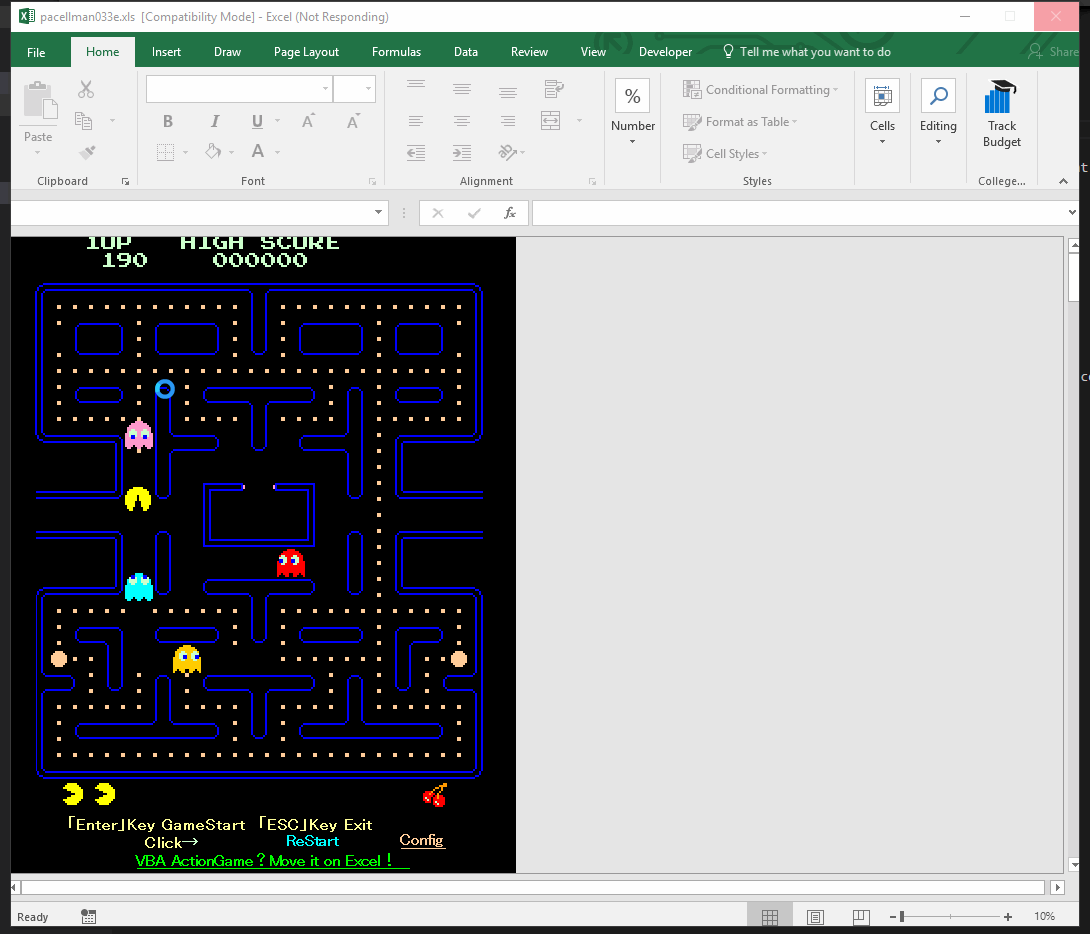Screen dimensions: 1090x934
Task: Toggle Underline formatting
Action: (257, 121)
